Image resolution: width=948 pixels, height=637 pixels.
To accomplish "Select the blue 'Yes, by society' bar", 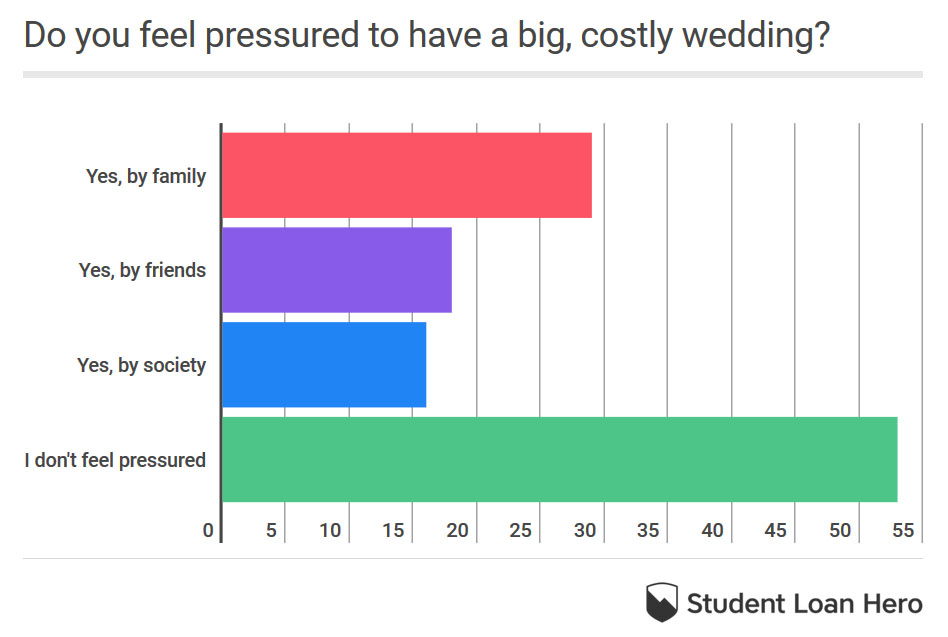I will 323,365.
